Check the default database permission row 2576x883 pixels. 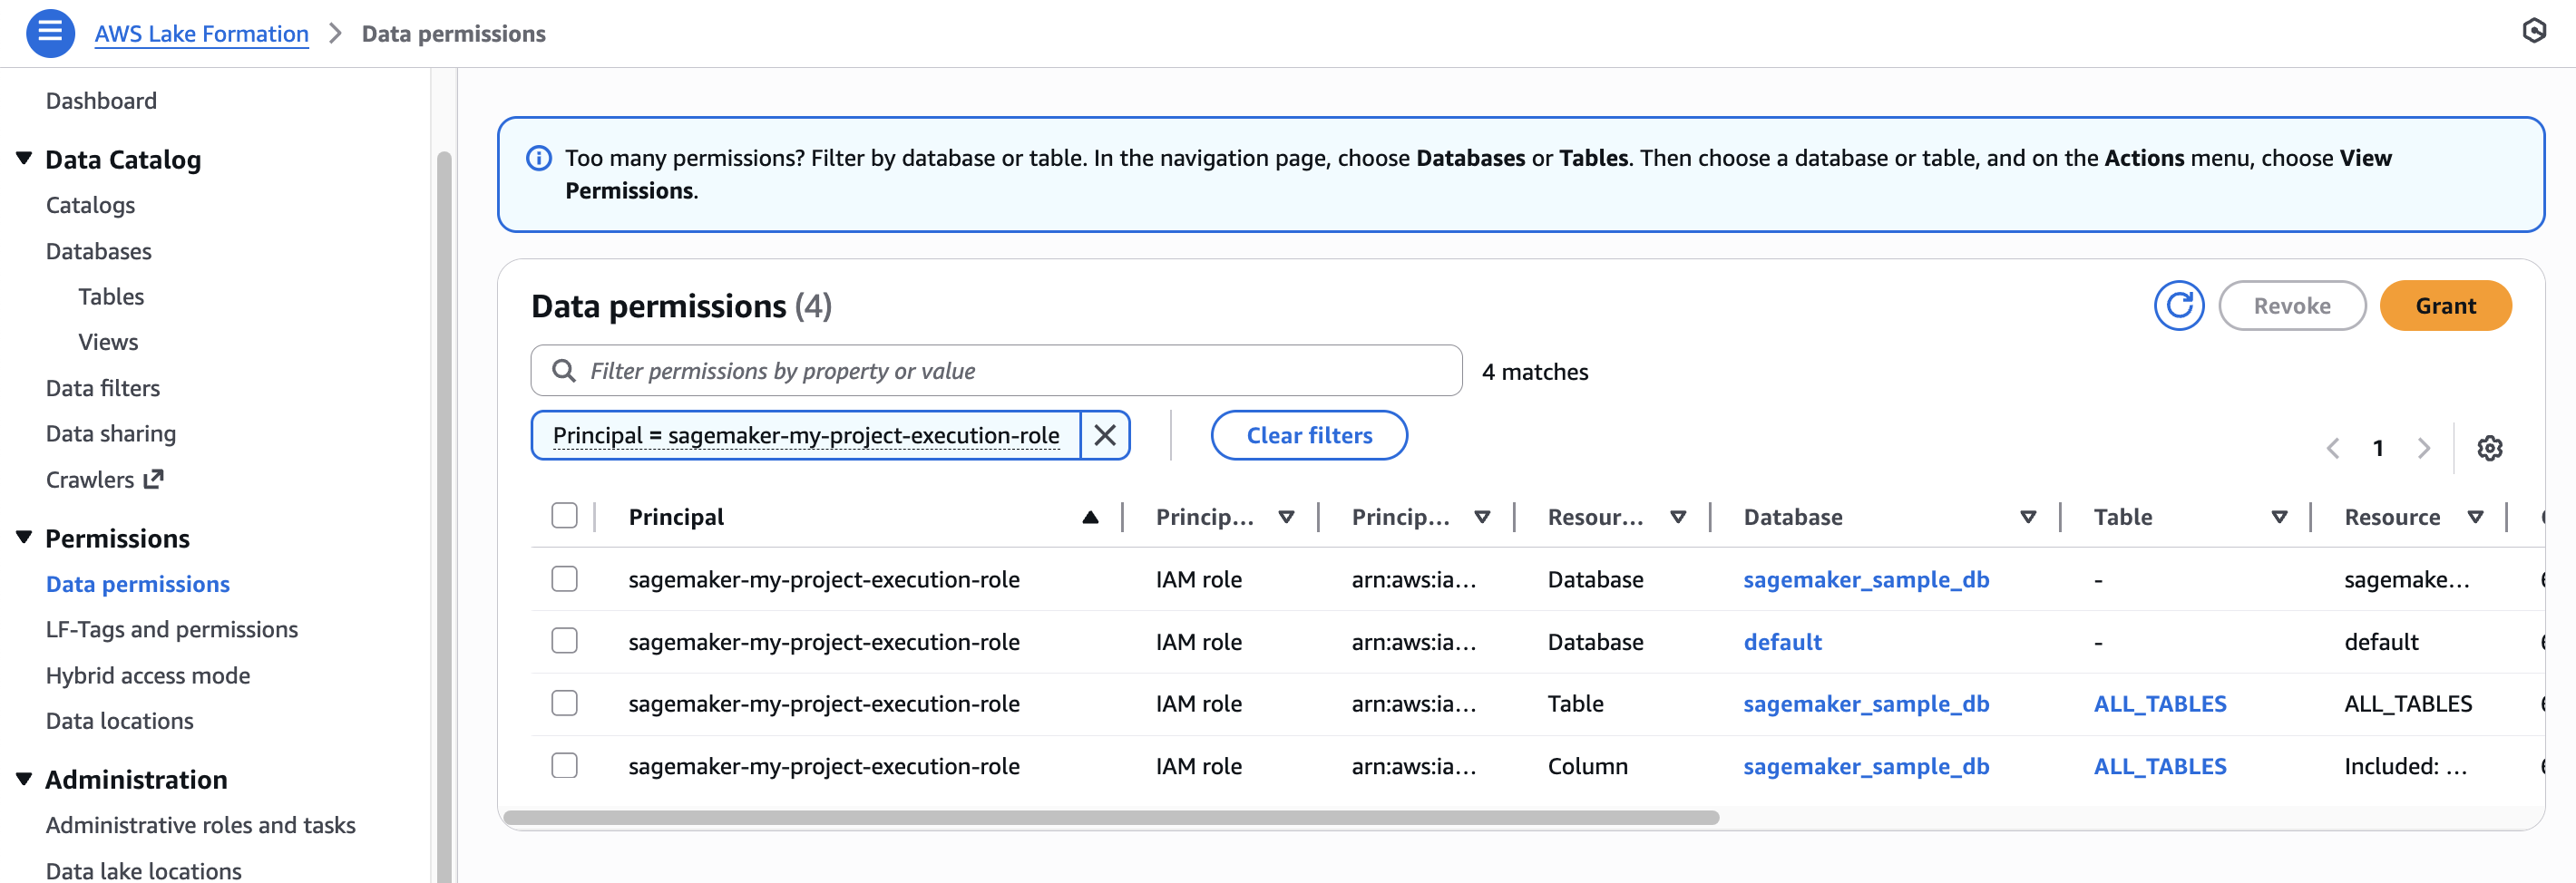564,641
